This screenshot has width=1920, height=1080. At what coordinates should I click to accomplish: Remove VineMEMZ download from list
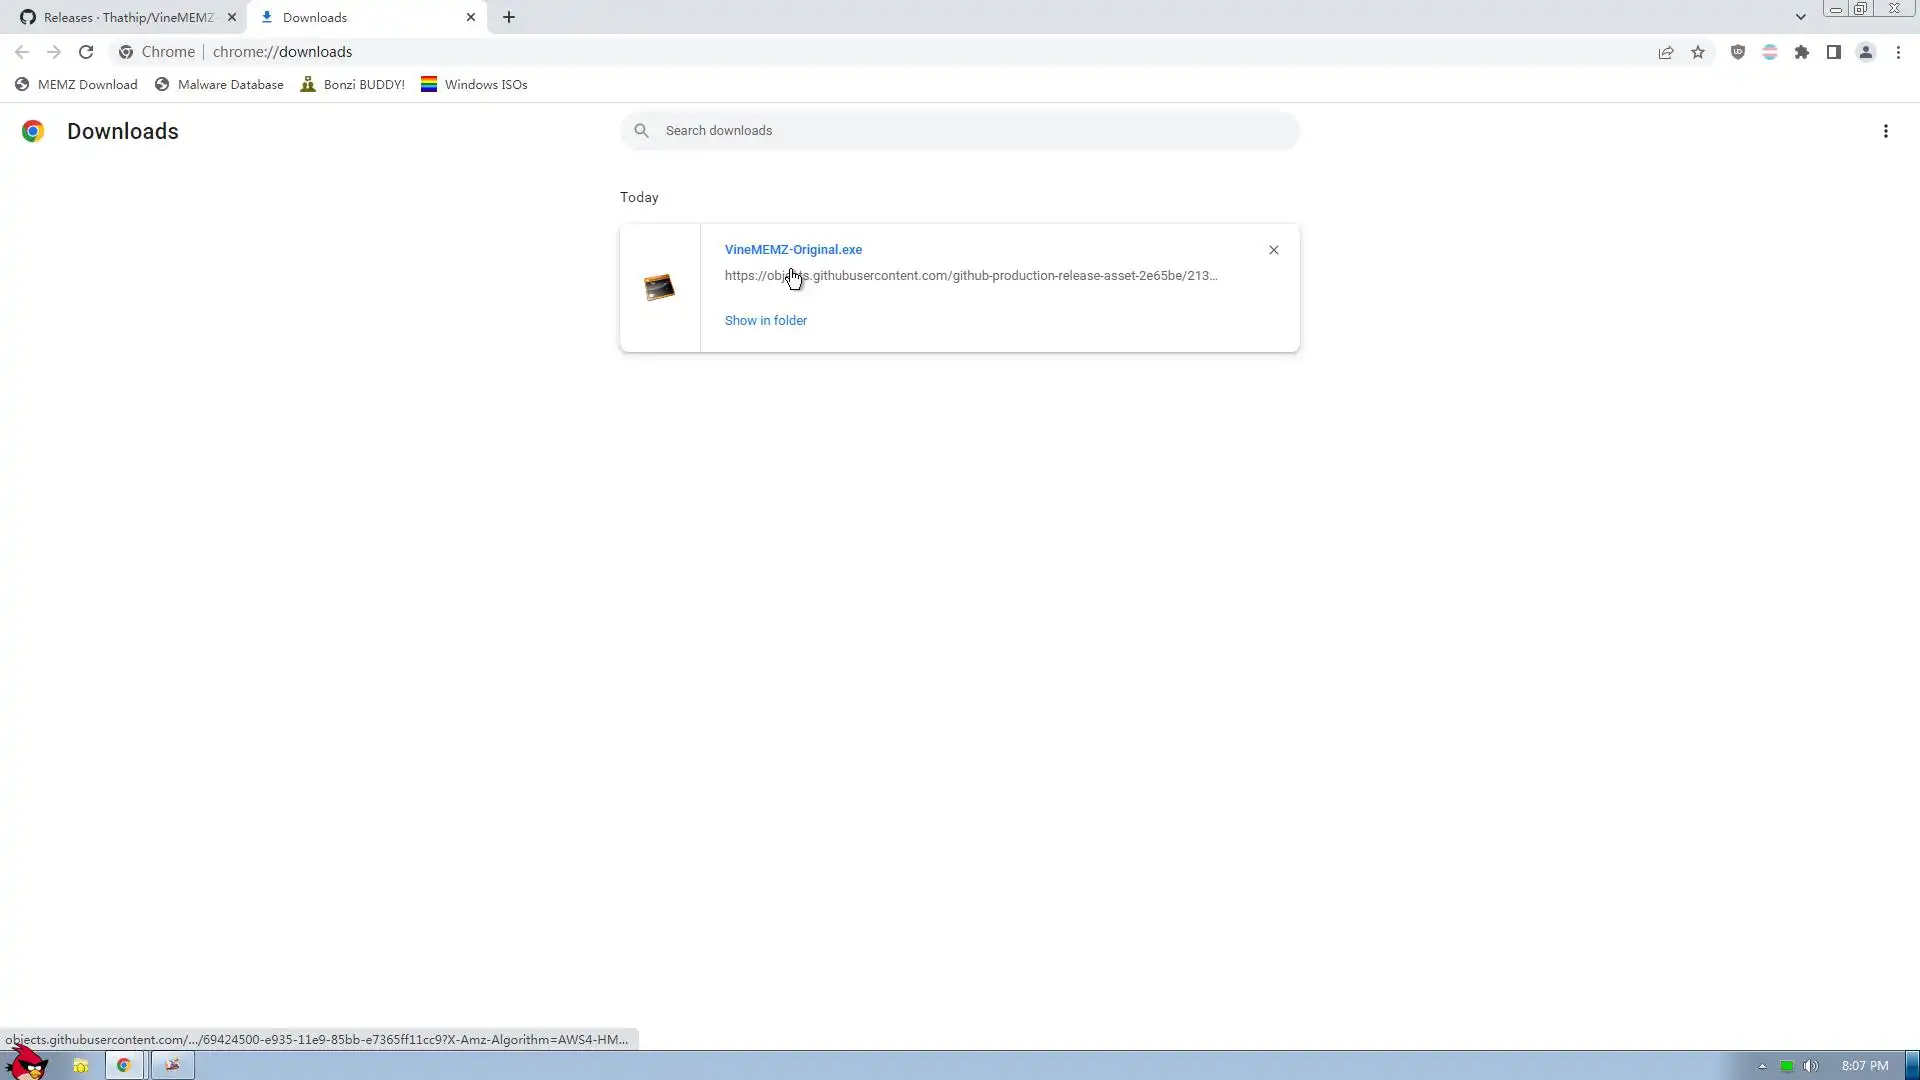[1274, 250]
